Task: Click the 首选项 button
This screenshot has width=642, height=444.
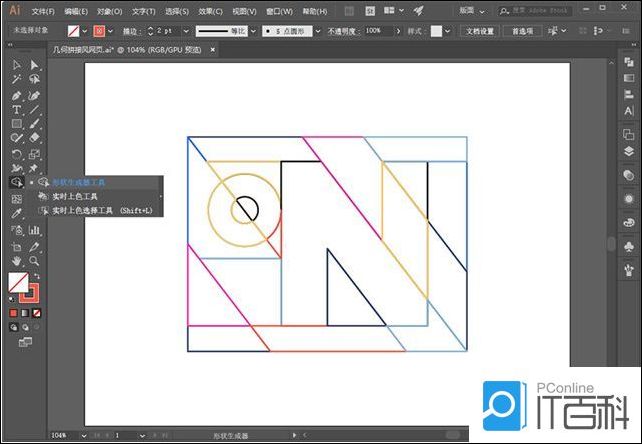Action: click(522, 31)
